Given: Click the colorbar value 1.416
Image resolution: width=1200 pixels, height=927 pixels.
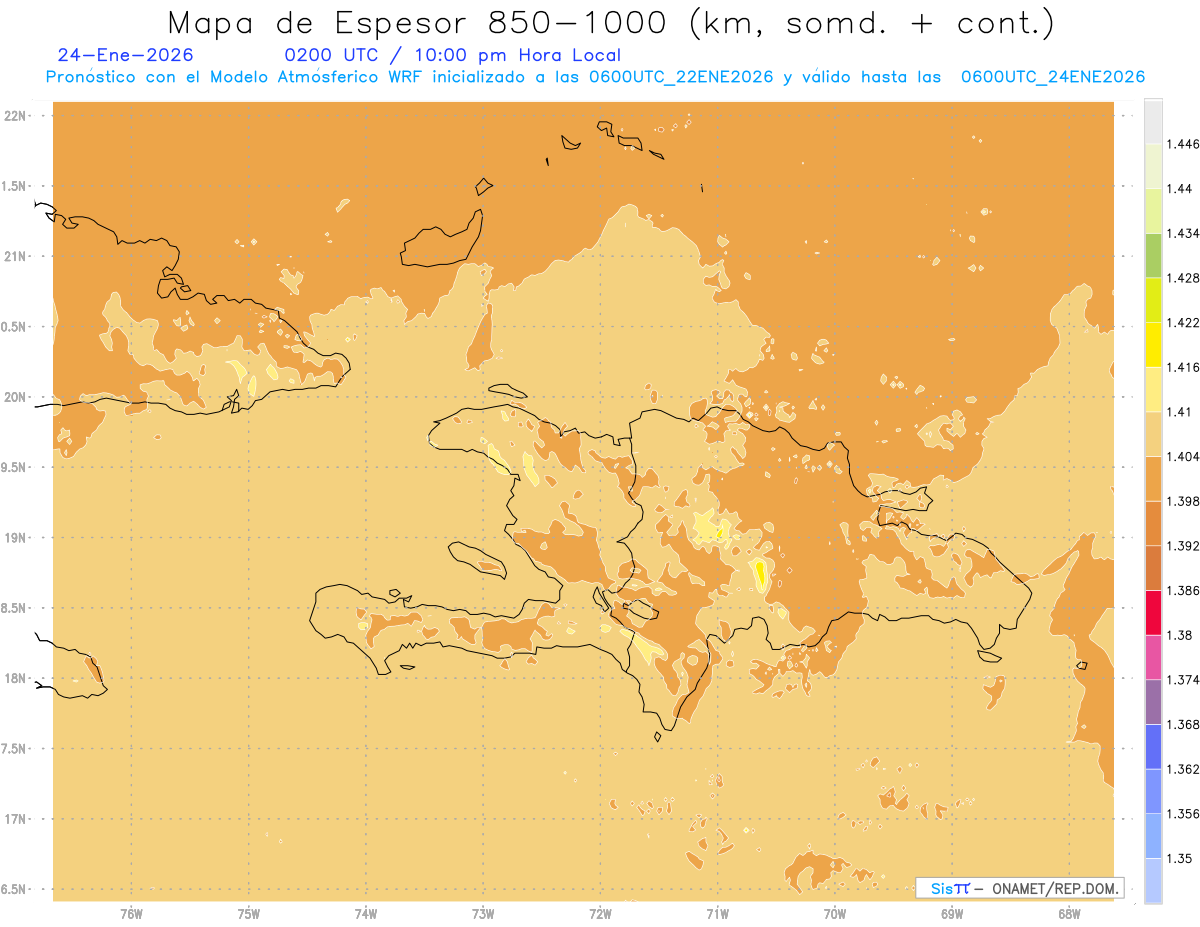Looking at the screenshot, I should point(1184,367).
